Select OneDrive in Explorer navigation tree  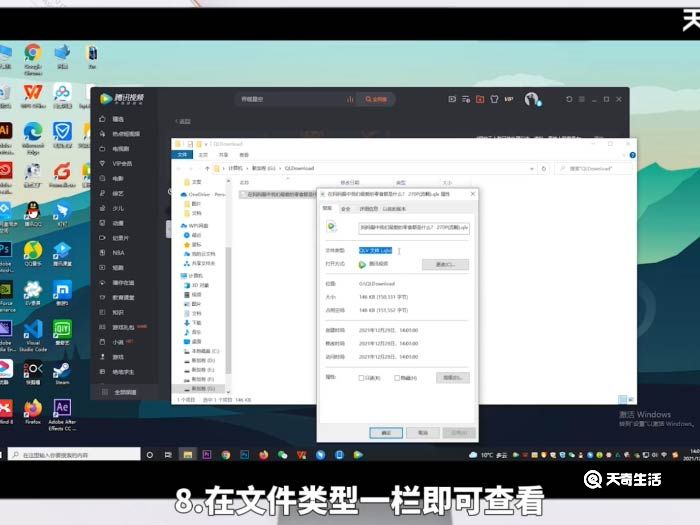[x=204, y=195]
